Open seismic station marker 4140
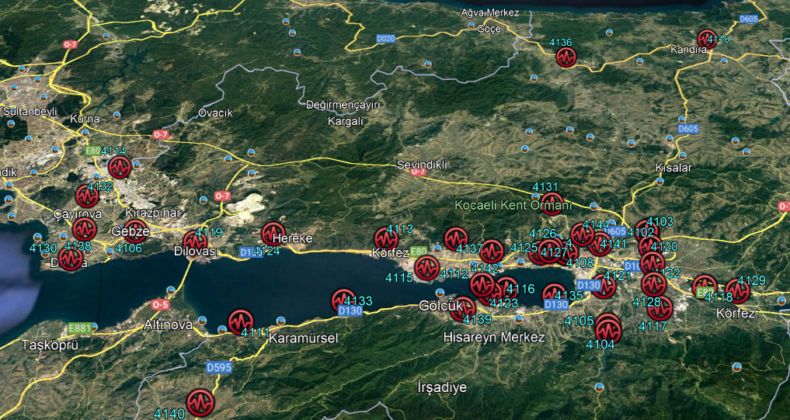Viewport: 790px width, 420px height. [x=200, y=402]
